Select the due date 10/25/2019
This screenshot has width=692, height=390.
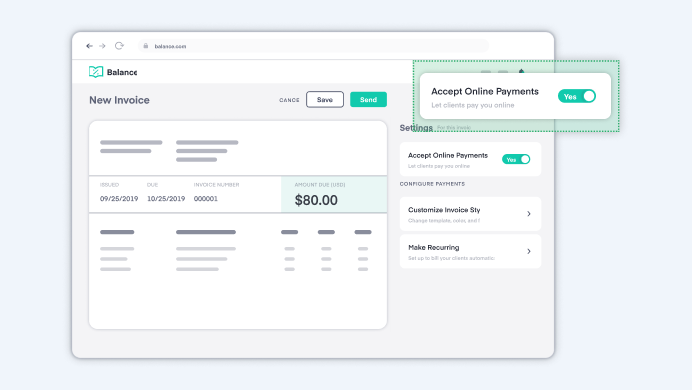(x=166, y=199)
